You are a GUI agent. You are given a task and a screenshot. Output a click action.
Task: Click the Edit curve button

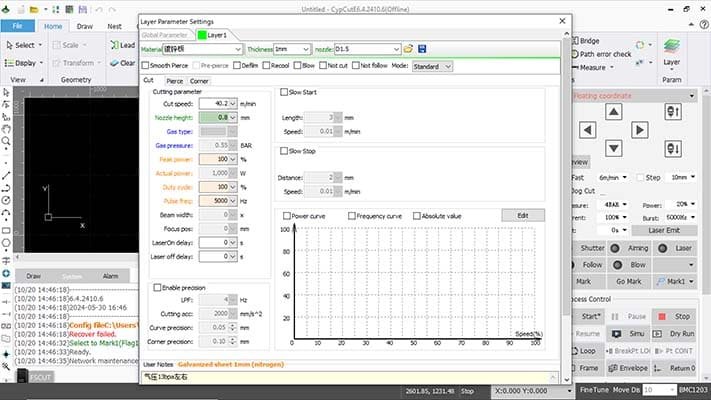523,215
